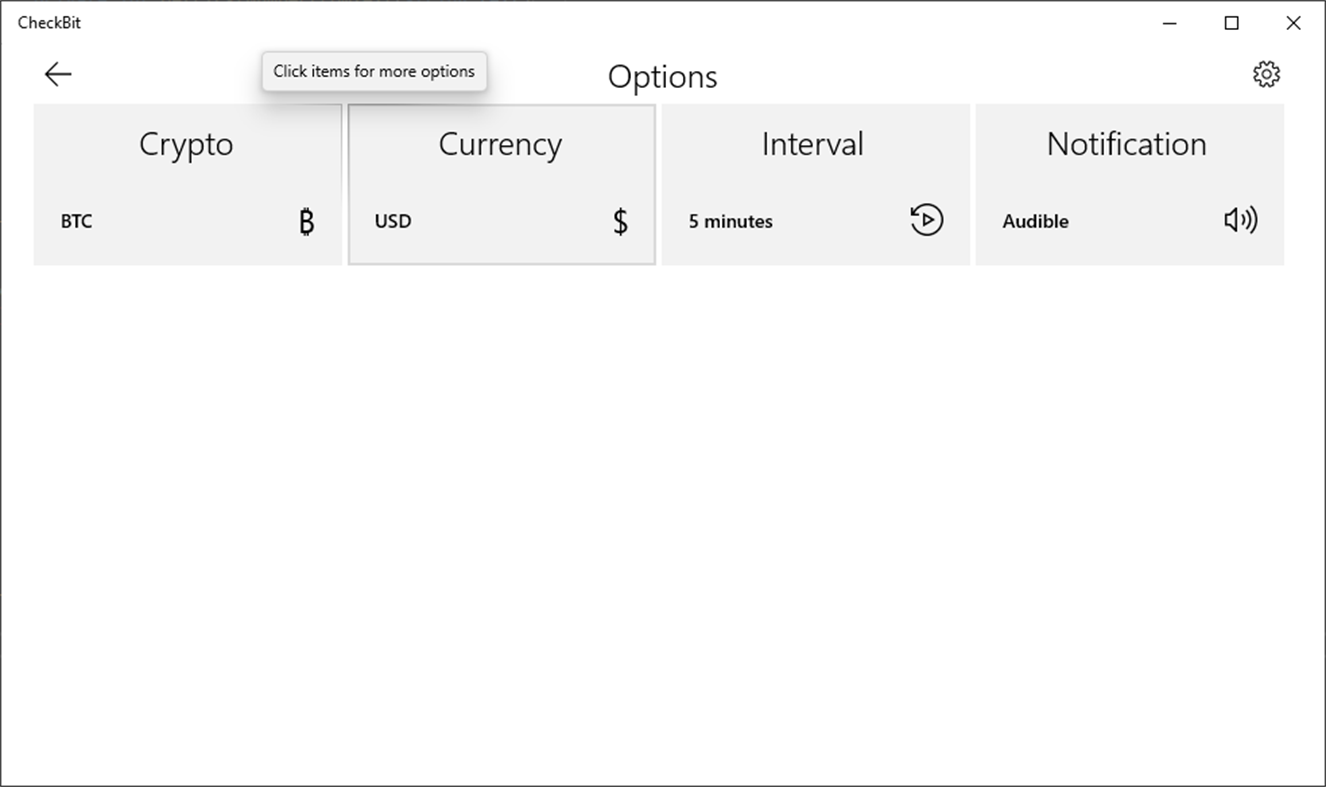Screen dimensions: 1326x787
Task: Select the Currency tile heading
Action: click(x=500, y=144)
